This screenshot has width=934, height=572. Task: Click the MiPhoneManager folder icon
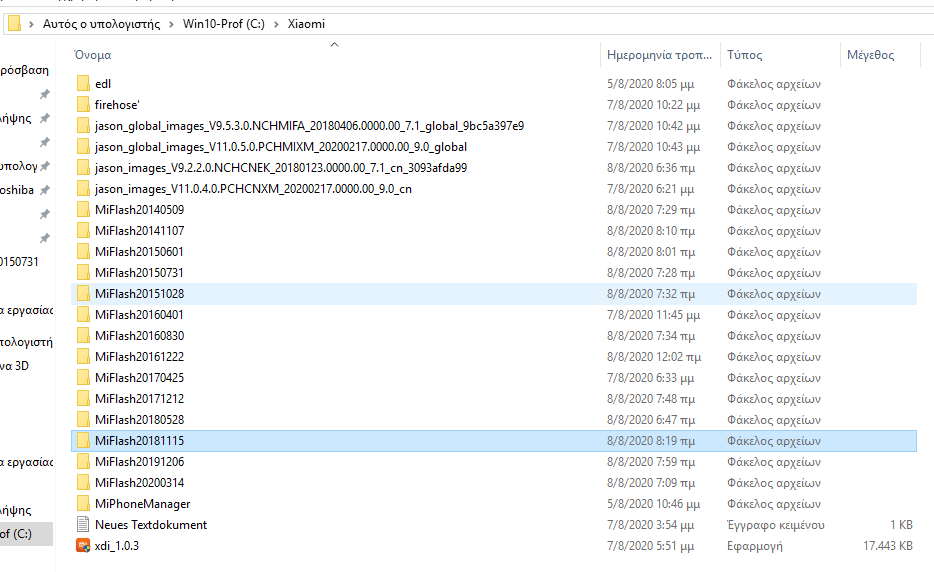(x=83, y=503)
